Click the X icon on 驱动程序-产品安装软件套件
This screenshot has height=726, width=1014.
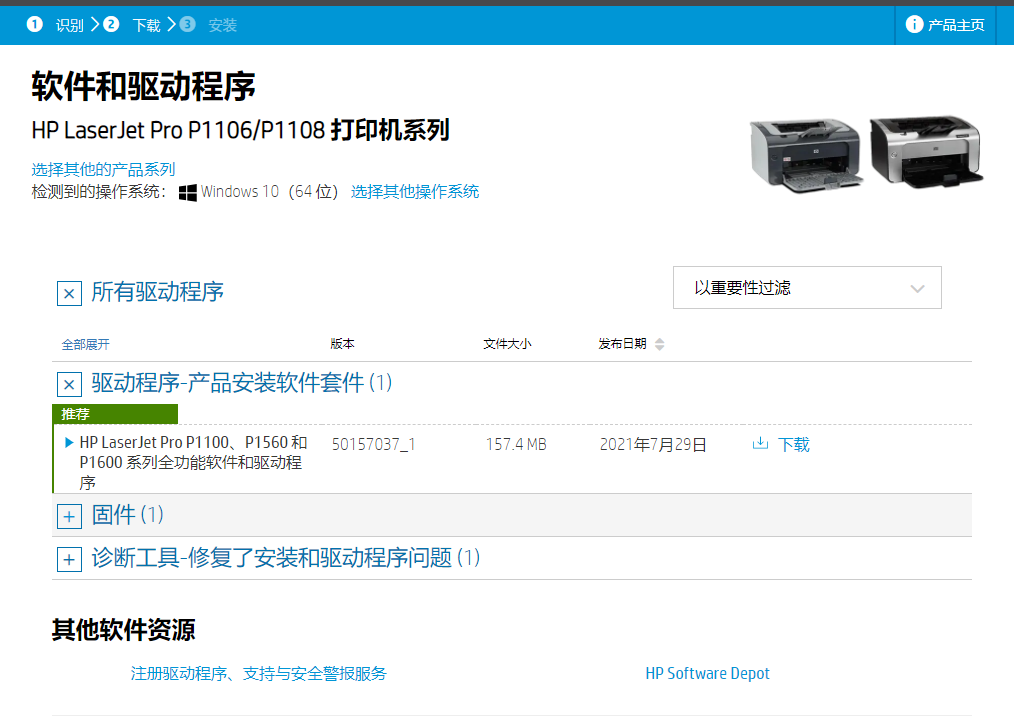pos(69,384)
